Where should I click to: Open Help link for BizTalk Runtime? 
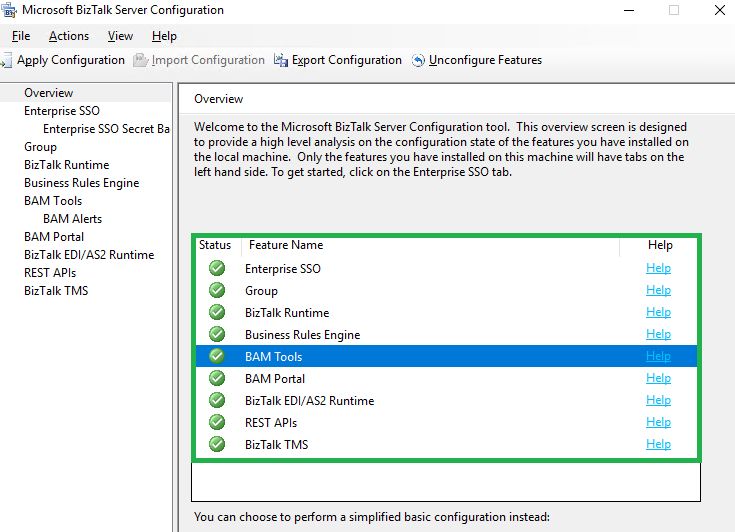(658, 312)
